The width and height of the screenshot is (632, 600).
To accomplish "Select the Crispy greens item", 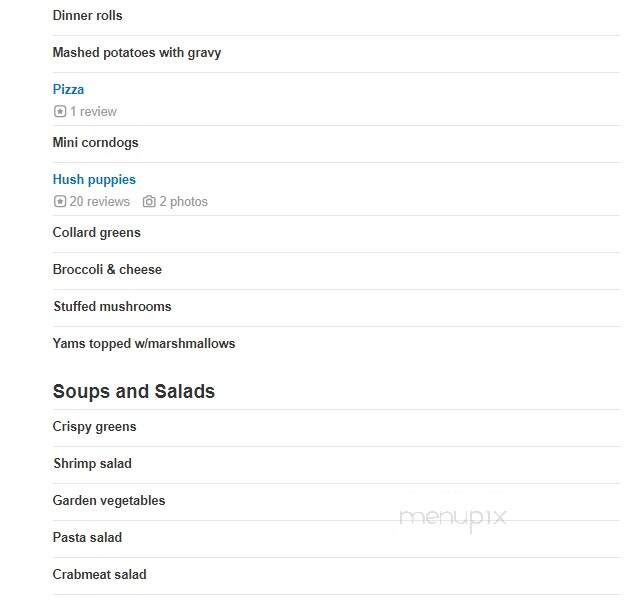I will [x=94, y=427].
